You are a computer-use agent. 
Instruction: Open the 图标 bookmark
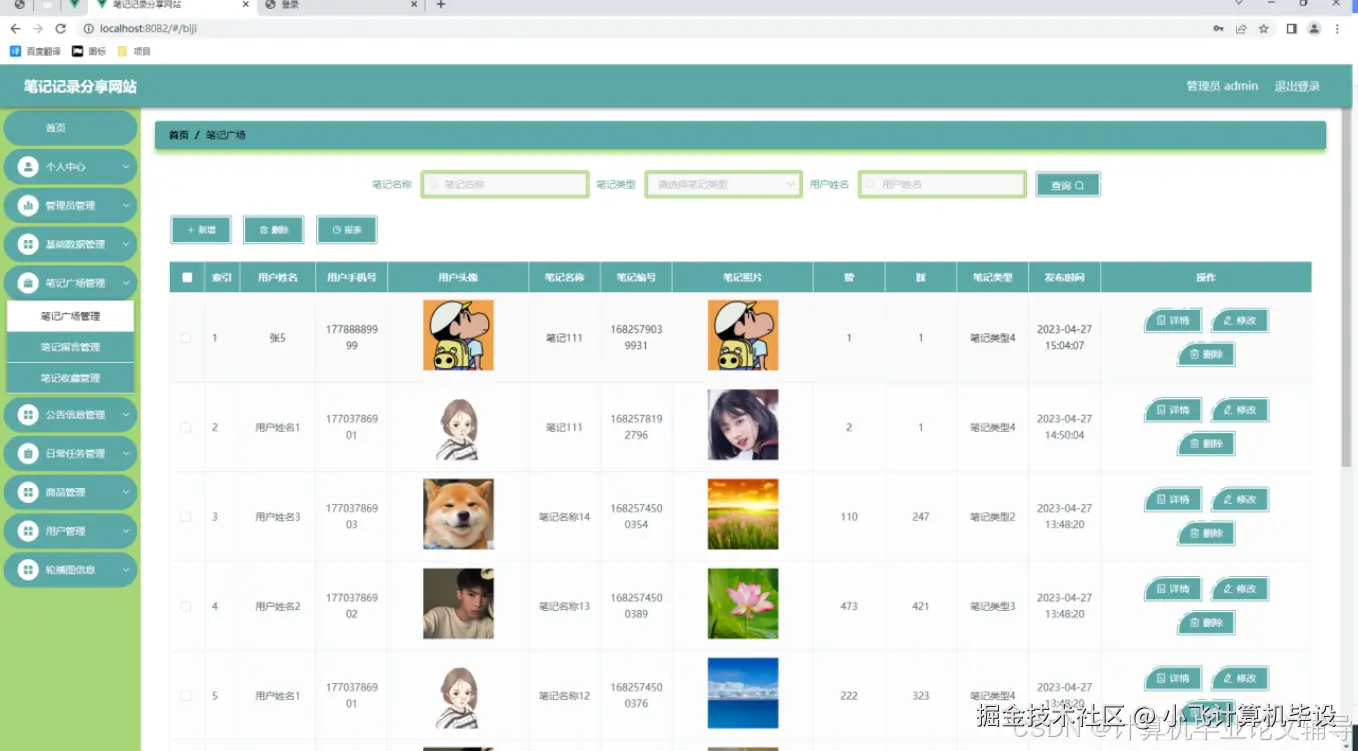point(89,51)
